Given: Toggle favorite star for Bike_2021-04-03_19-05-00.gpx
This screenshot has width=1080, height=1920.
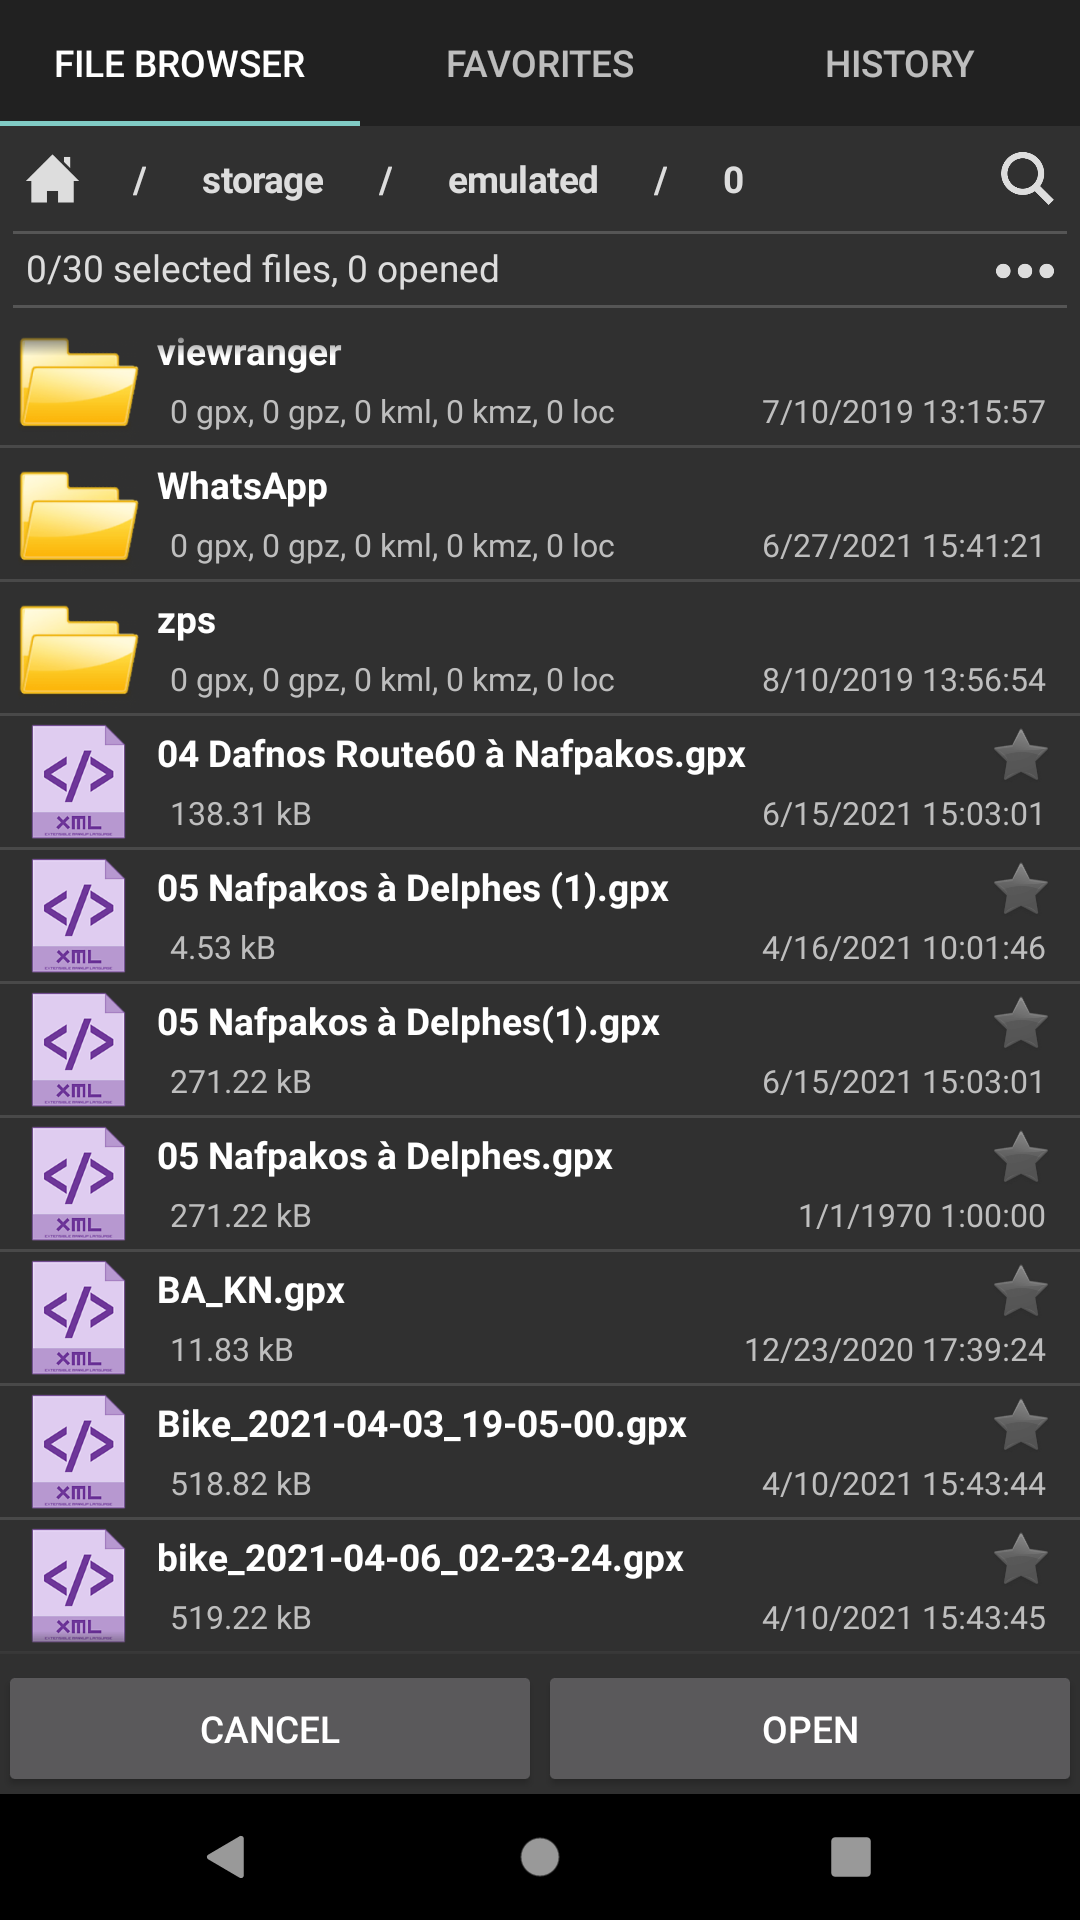Looking at the screenshot, I should tap(1020, 1425).
